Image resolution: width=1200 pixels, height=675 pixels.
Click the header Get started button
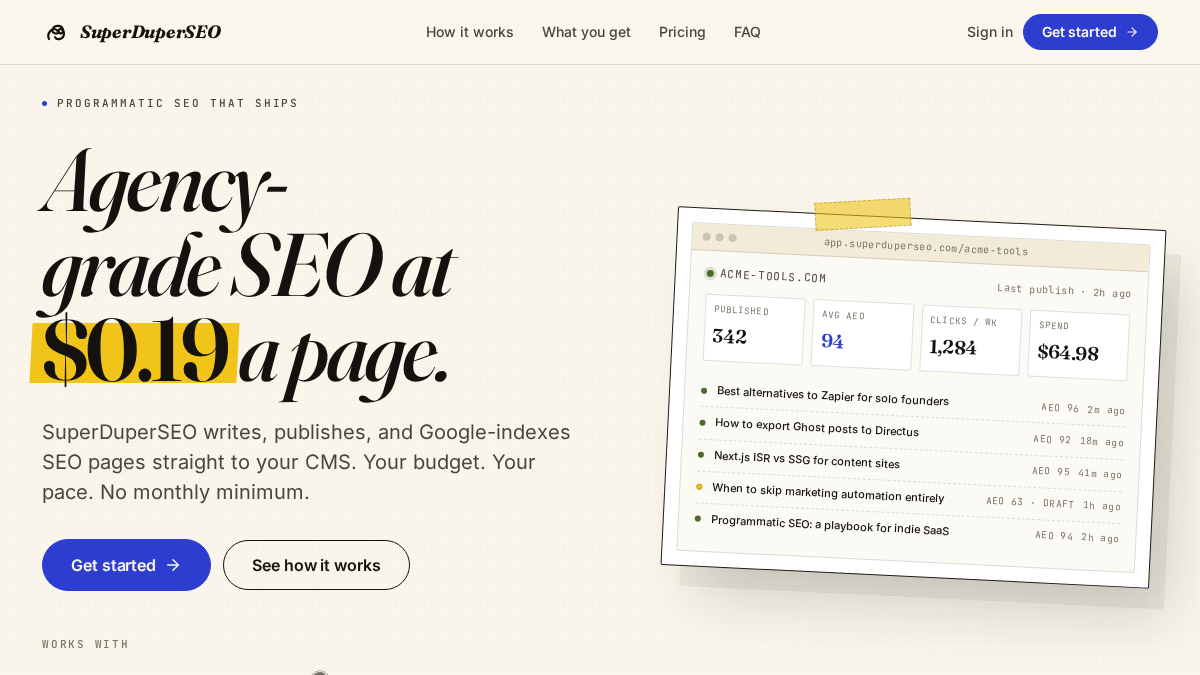point(1090,32)
